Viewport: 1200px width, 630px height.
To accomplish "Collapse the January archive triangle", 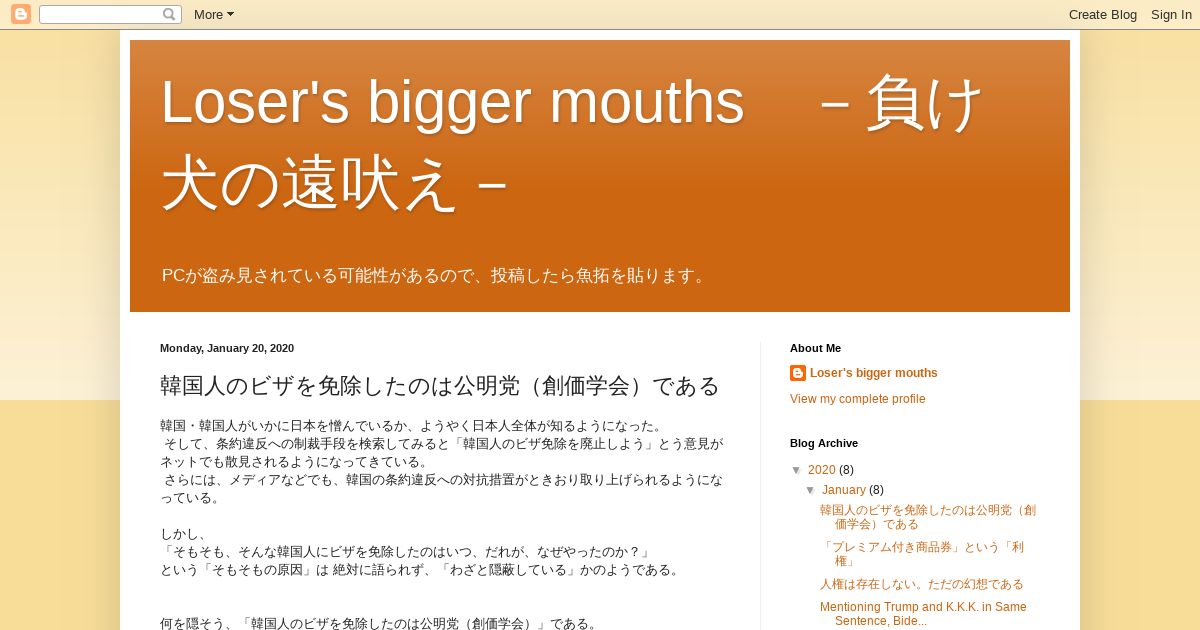I will (811, 490).
